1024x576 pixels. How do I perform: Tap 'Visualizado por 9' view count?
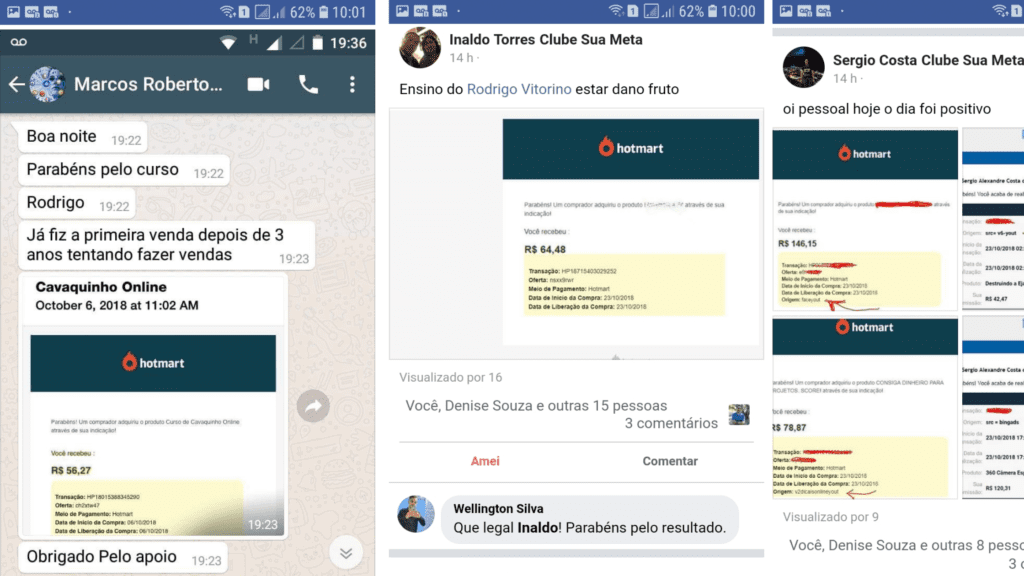[x=831, y=517]
